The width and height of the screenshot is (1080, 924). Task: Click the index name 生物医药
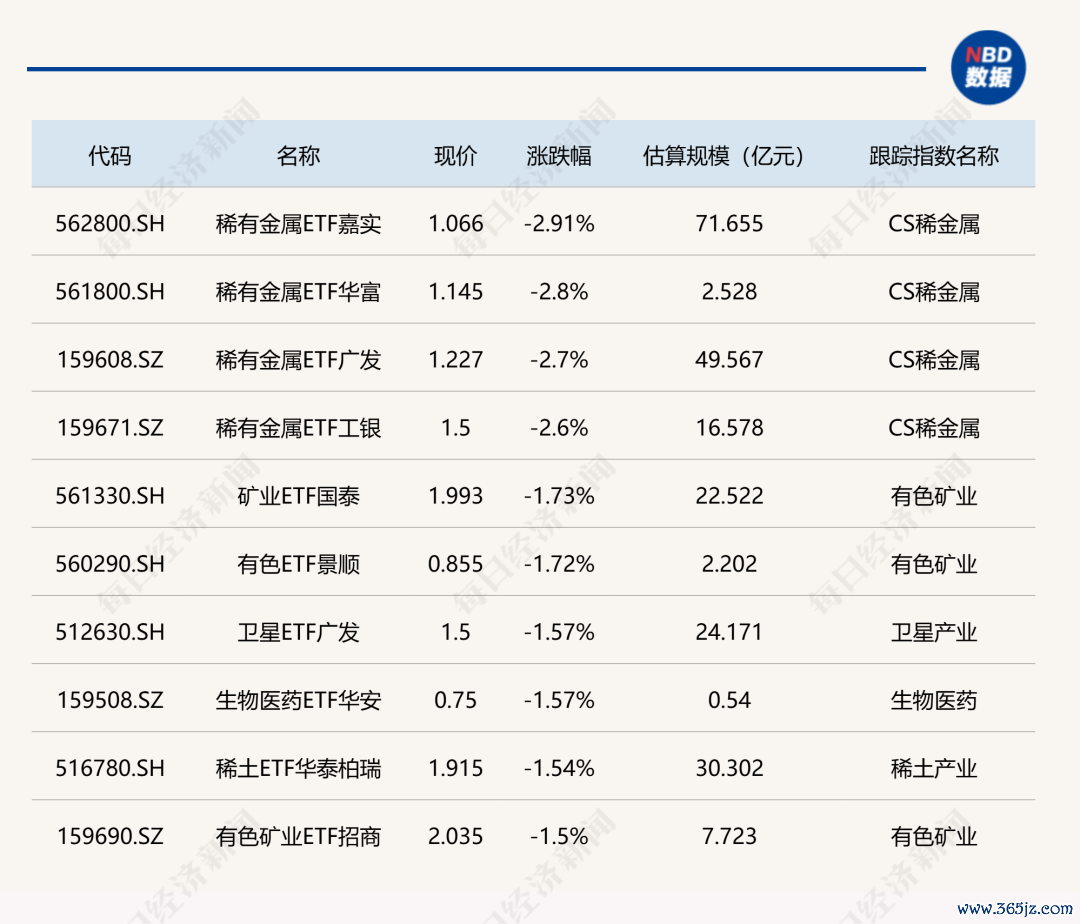click(933, 701)
